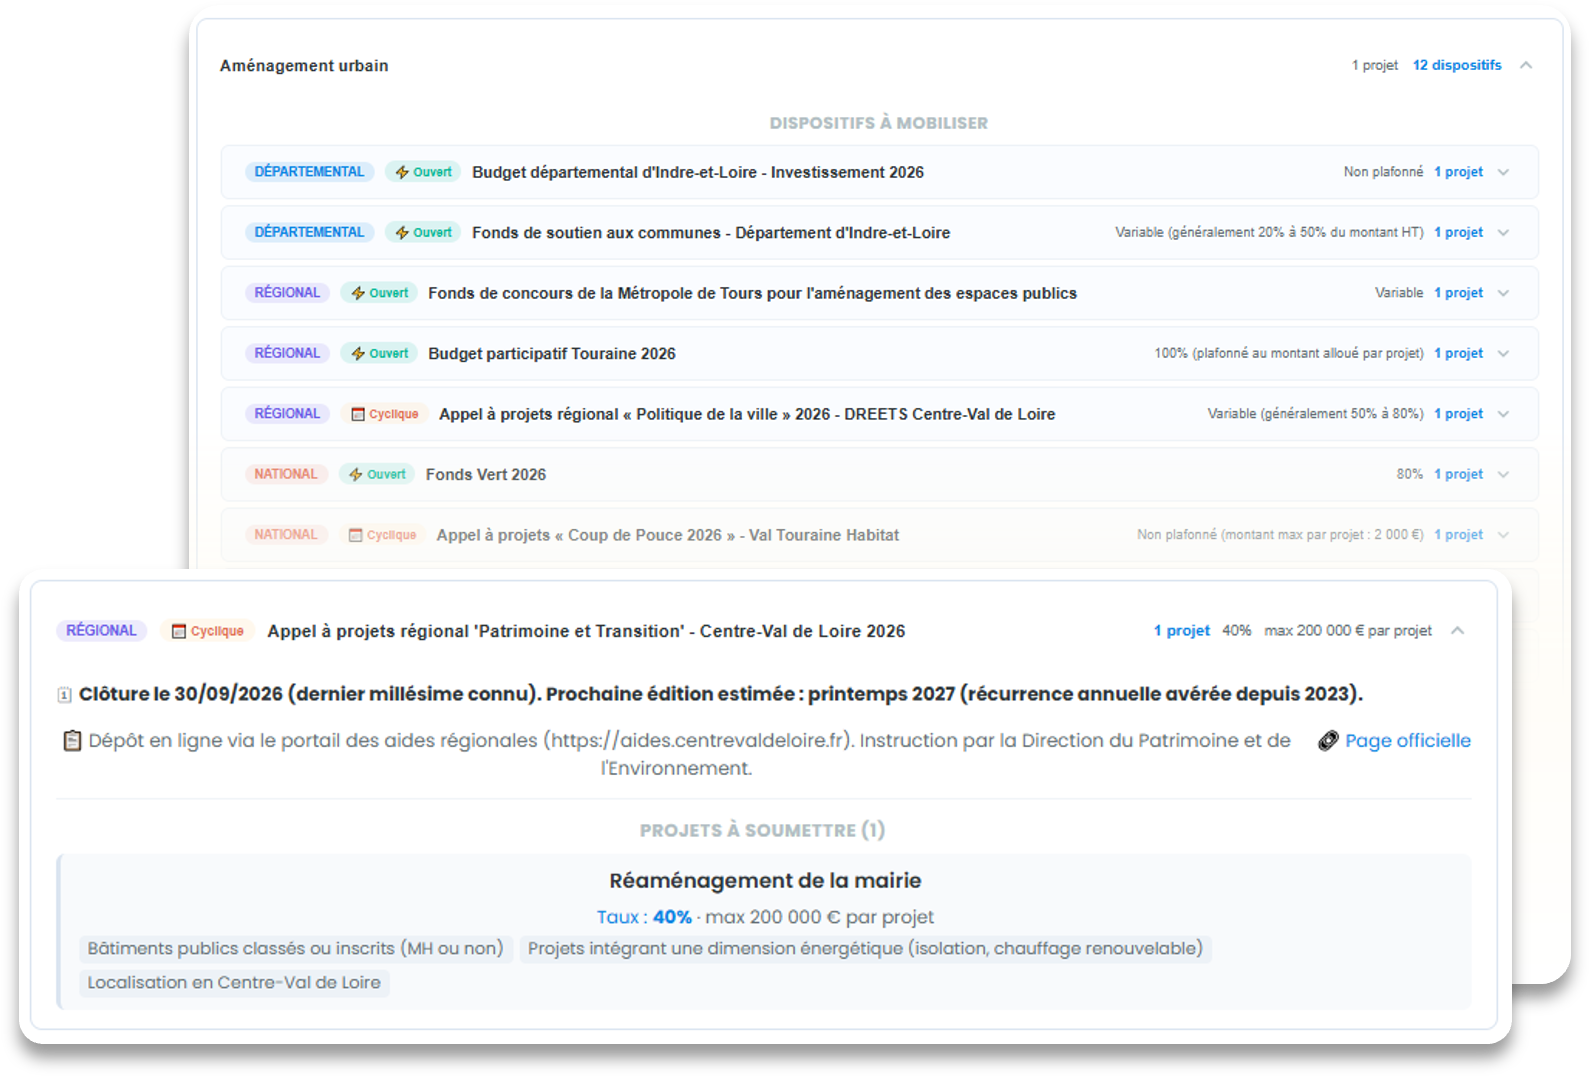Viewport: 1590px width, 1077px height.
Task: Click the Taux : 40% text
Action: (x=644, y=917)
